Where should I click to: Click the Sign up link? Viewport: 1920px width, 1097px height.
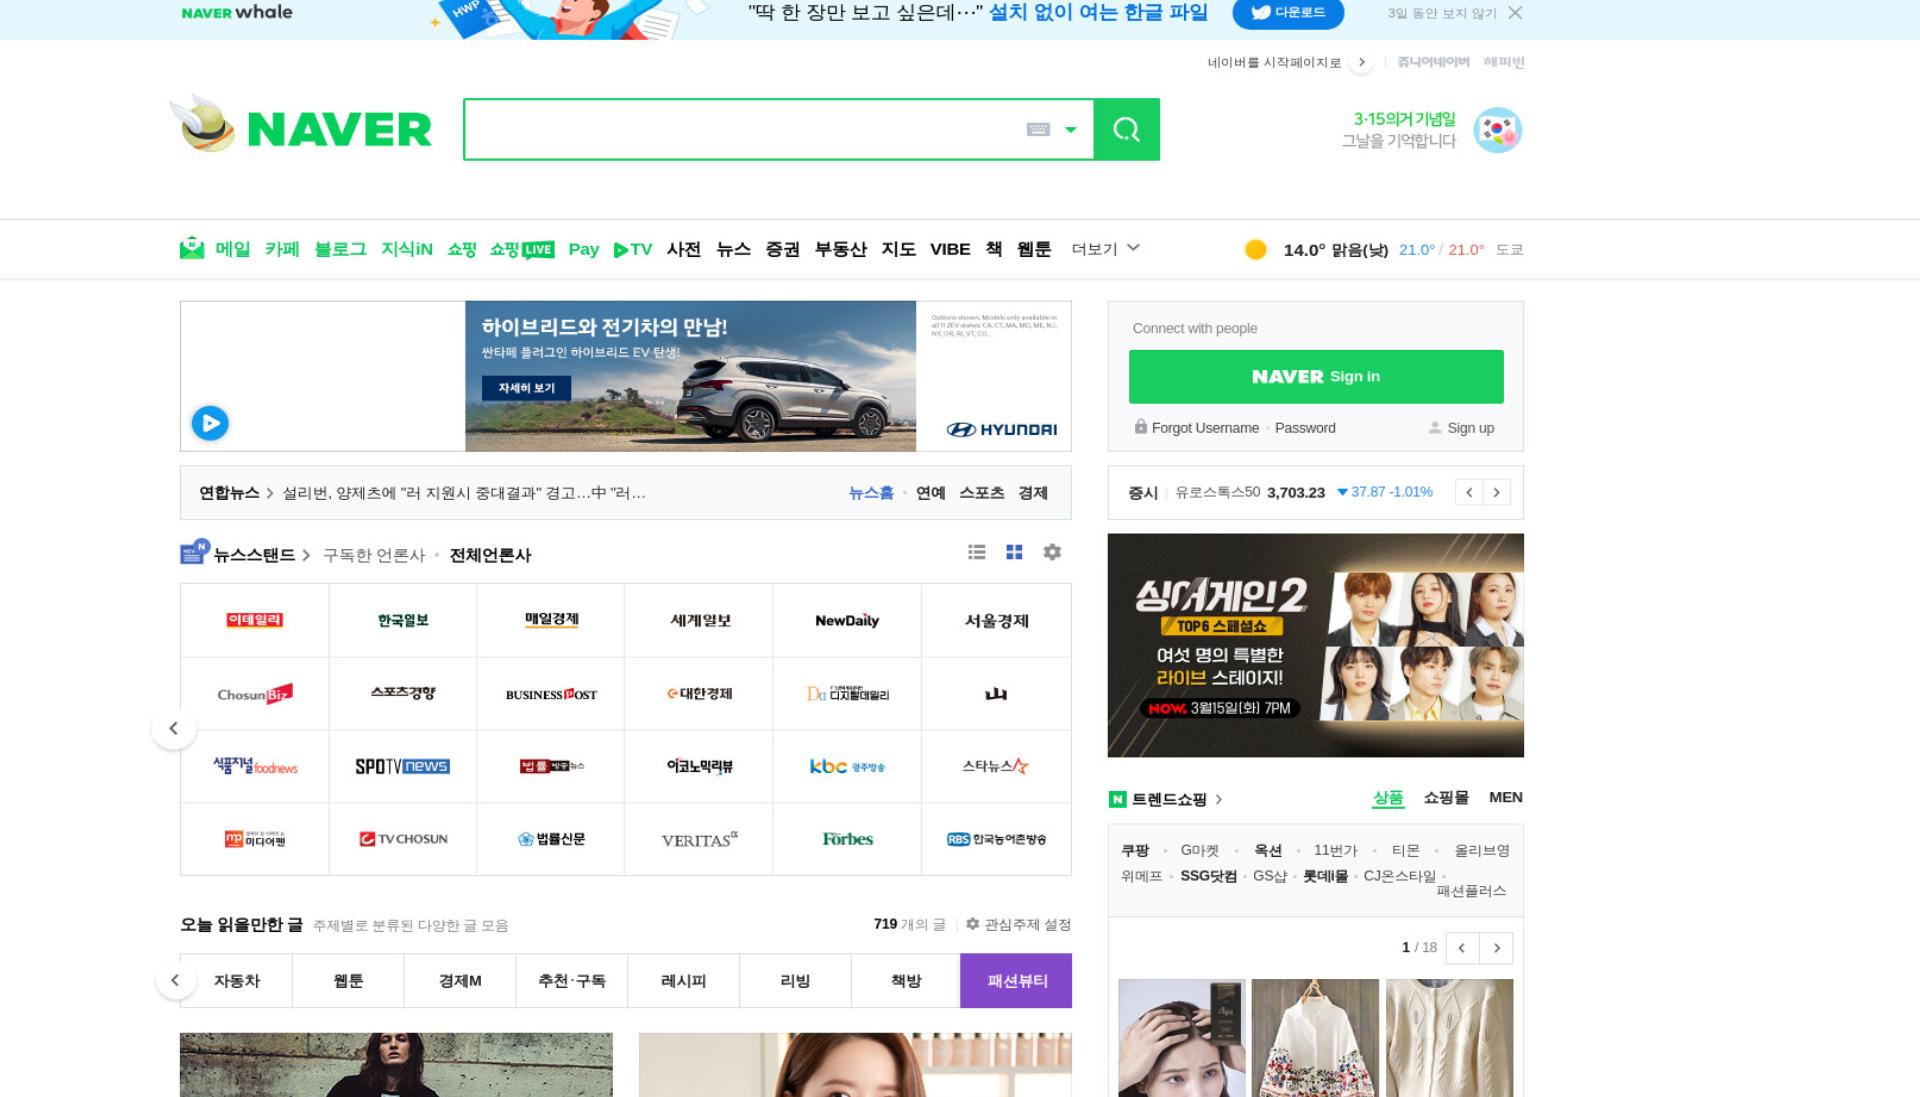tap(1470, 428)
